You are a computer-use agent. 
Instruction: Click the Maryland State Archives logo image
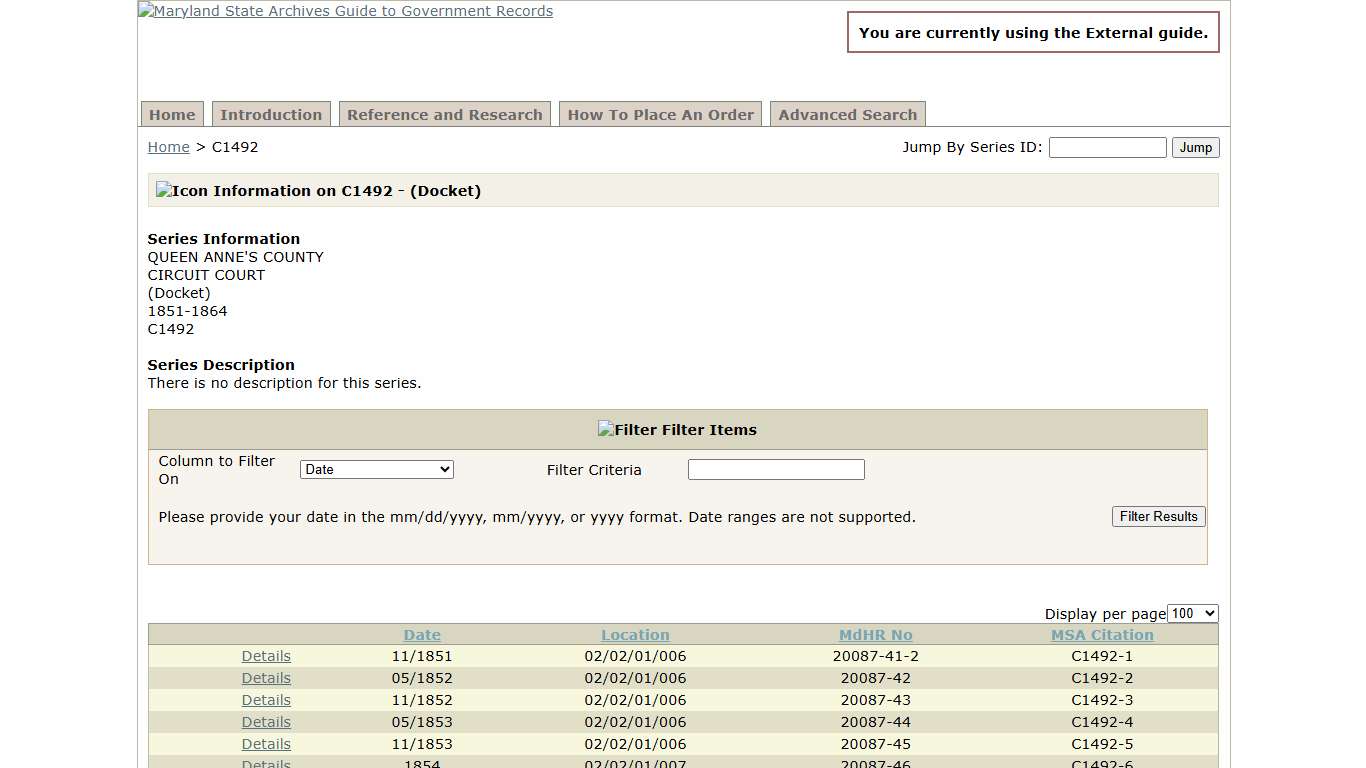345,12
